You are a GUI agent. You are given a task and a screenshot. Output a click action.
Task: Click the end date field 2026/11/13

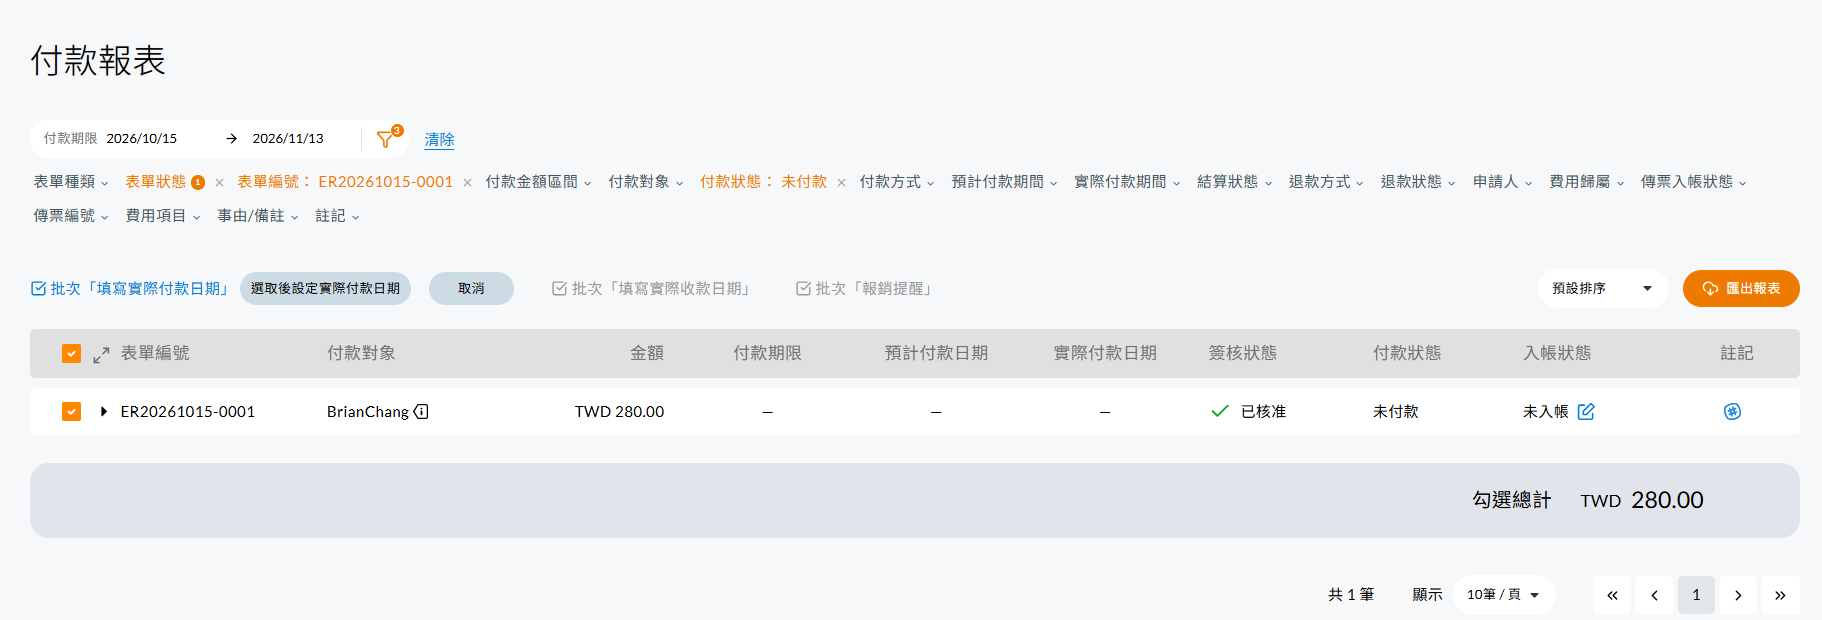[288, 139]
